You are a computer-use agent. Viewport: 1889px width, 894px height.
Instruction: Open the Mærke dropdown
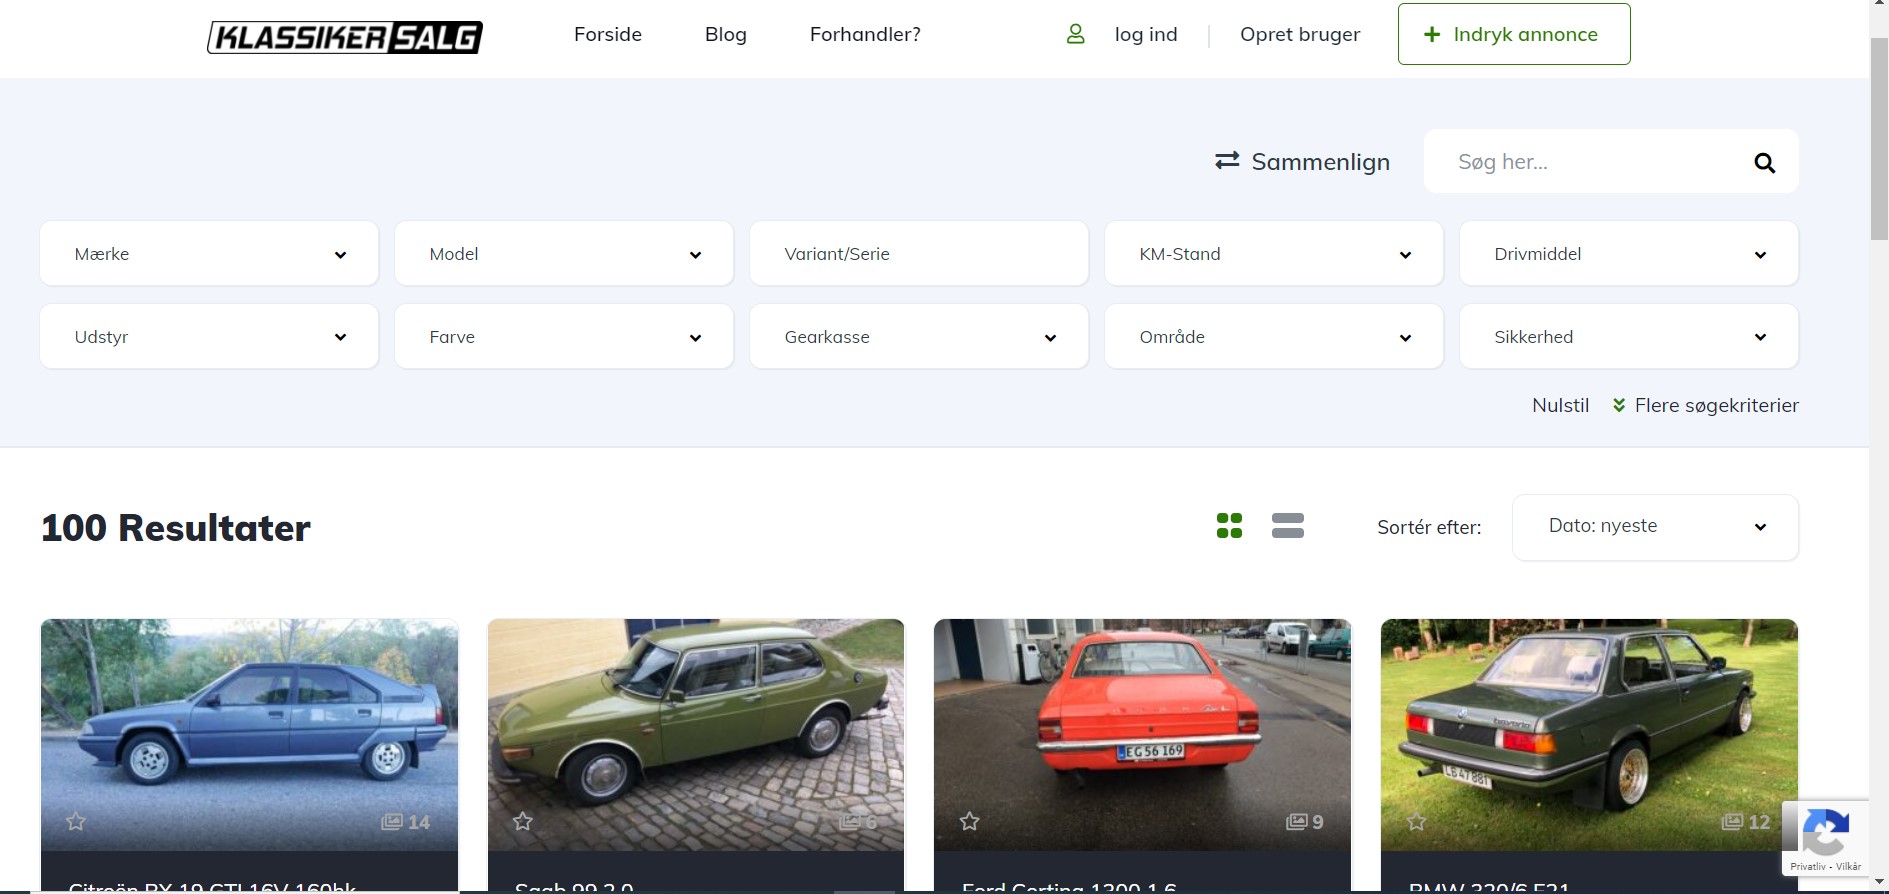(x=209, y=254)
